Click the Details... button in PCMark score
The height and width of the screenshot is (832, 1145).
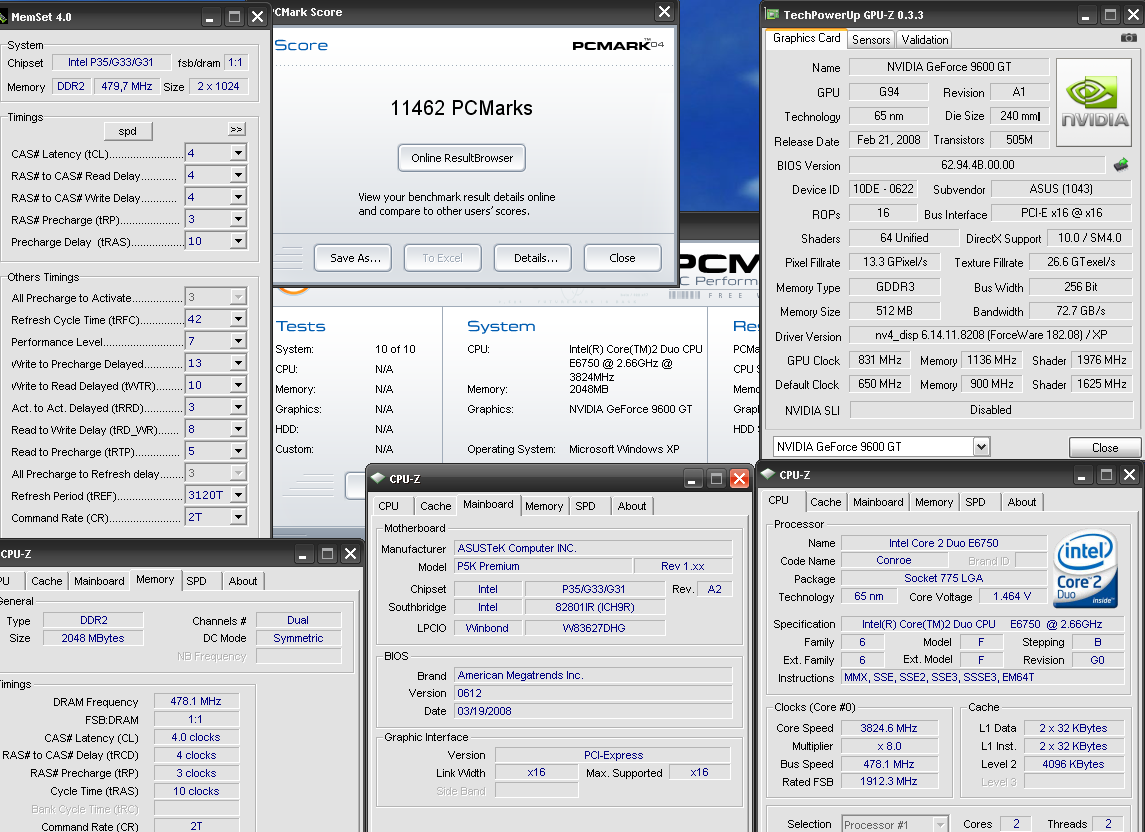[x=532, y=258]
